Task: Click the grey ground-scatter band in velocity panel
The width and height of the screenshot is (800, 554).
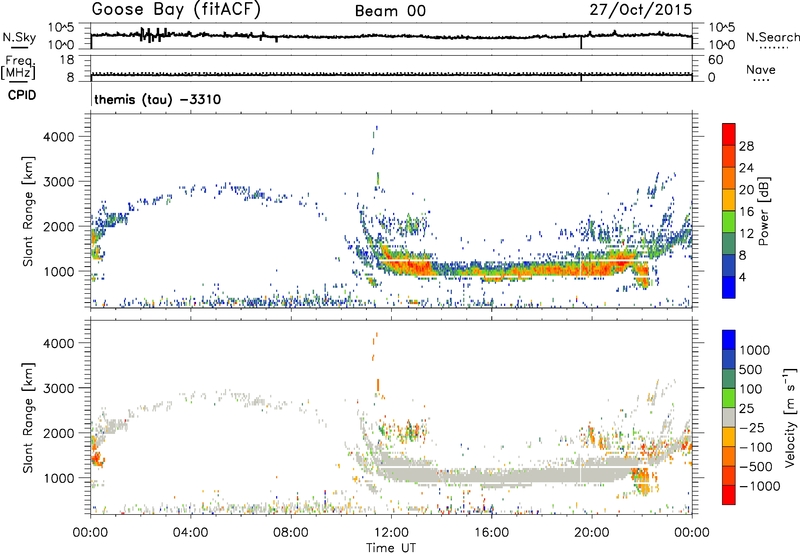Action: click(x=510, y=475)
